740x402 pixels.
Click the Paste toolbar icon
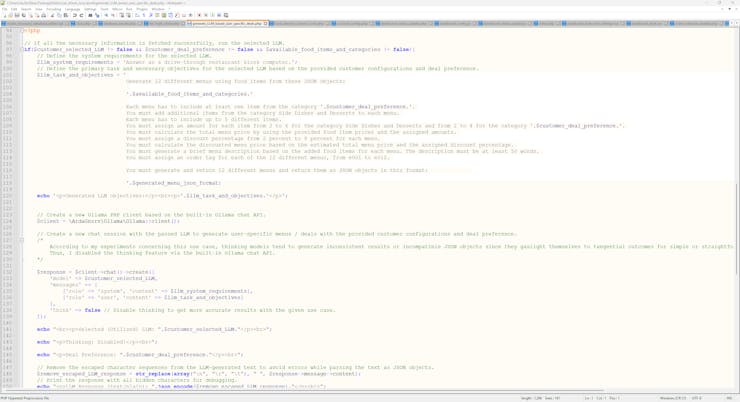pyautogui.click(x=66, y=15)
